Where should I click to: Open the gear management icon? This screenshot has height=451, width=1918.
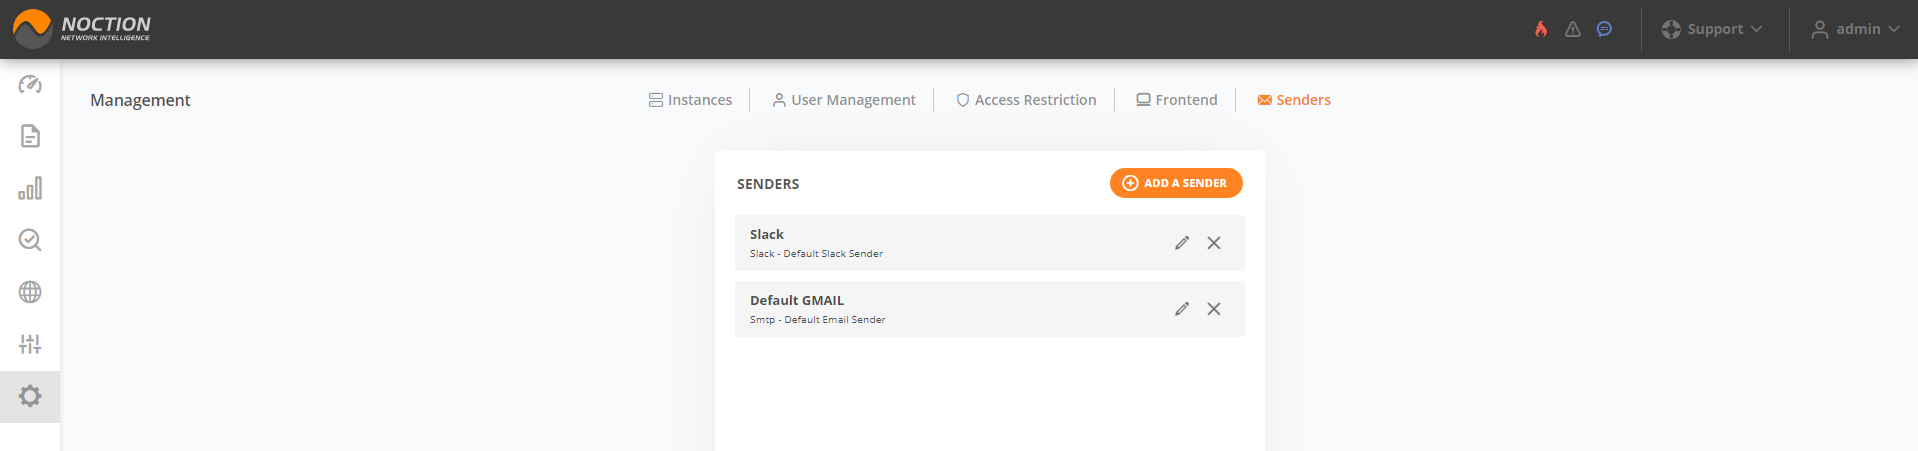[x=30, y=396]
